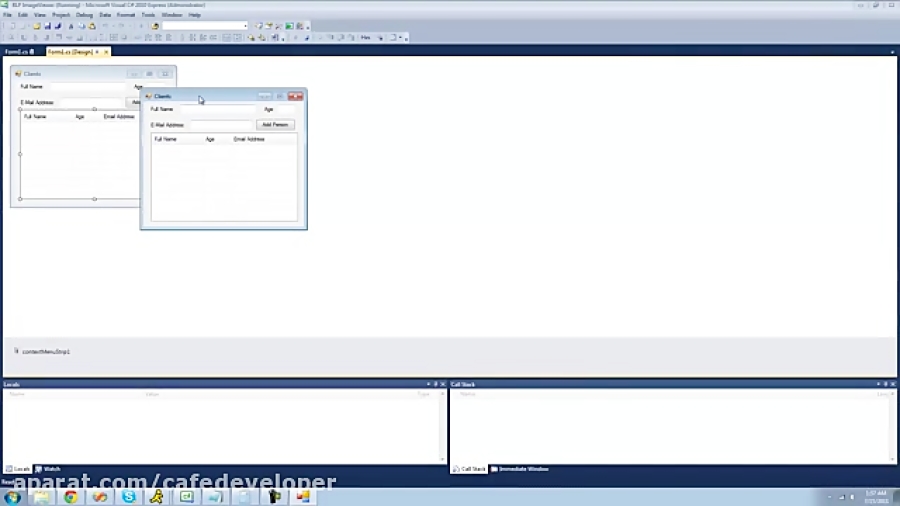Open File Explorer from the taskbar
900x506 pixels.
[41, 497]
